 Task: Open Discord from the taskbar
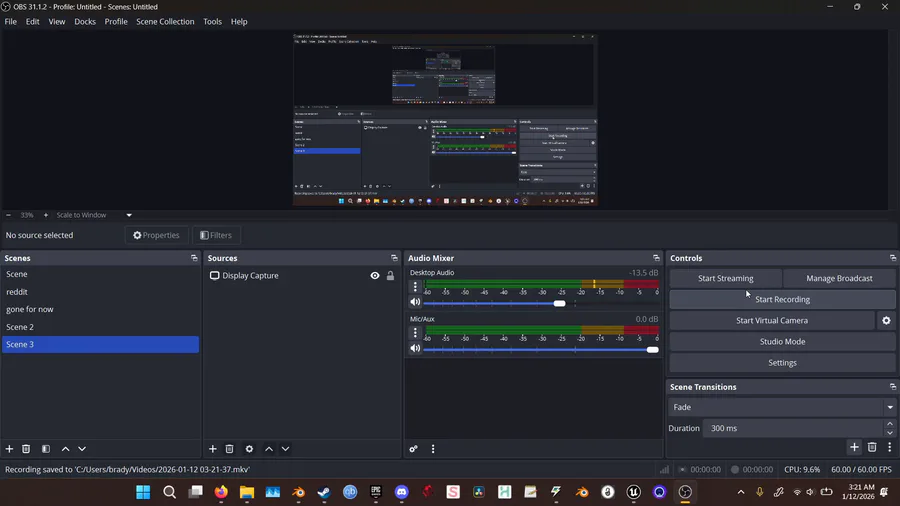click(402, 492)
